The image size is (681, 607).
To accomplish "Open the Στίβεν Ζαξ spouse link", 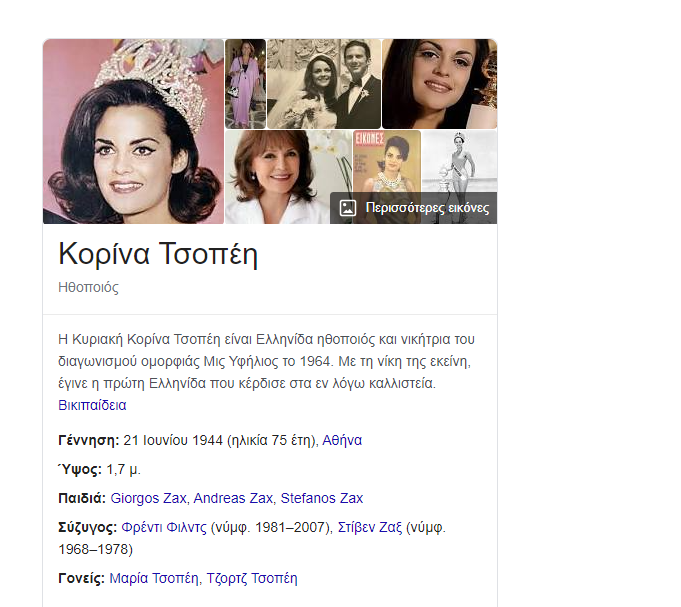I will [x=370, y=527].
